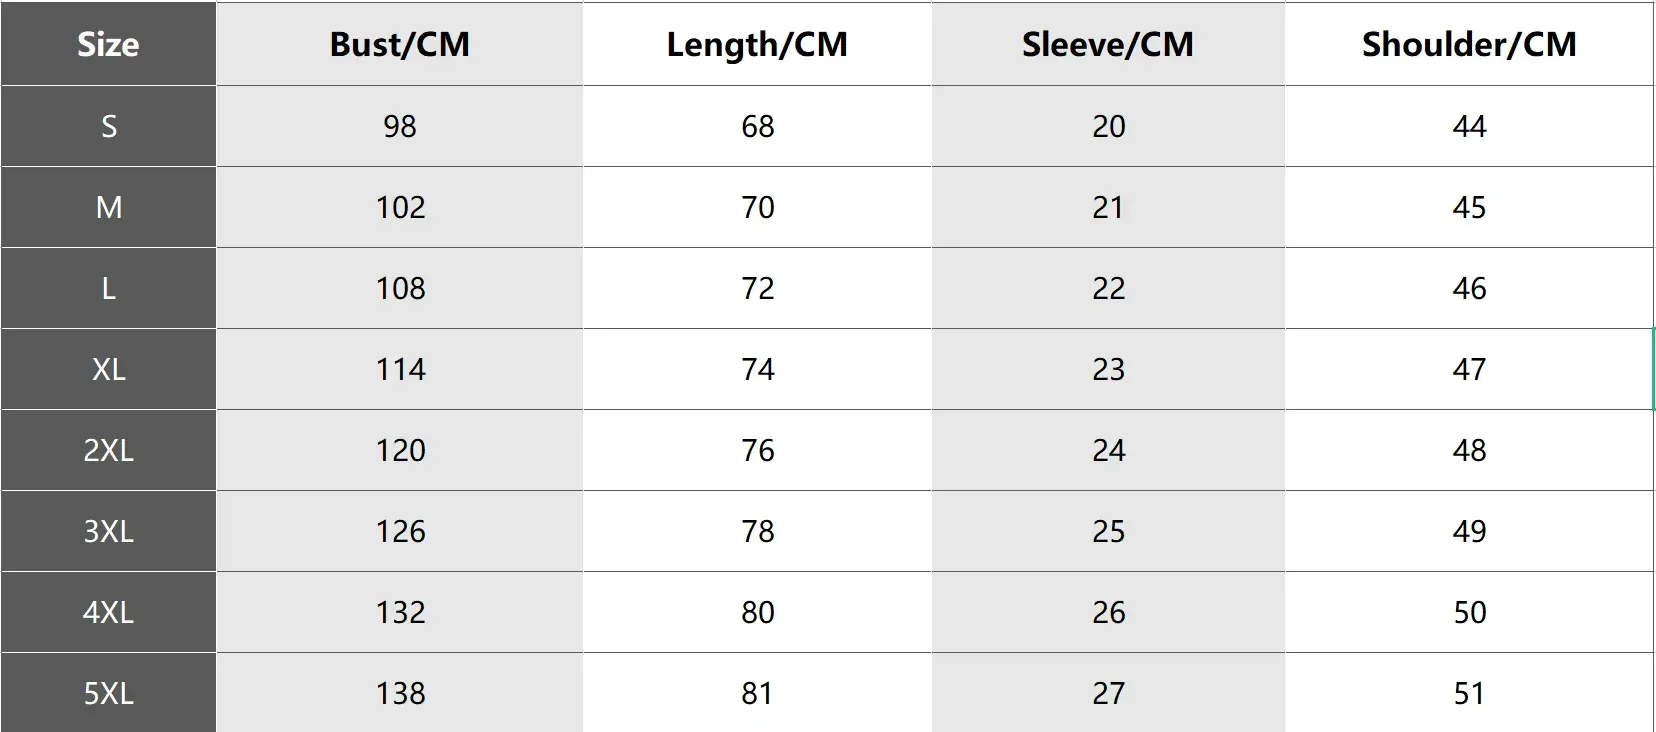Click the Shoulder/CM column header
The height and width of the screenshot is (732, 1656).
pyautogui.click(x=1469, y=44)
